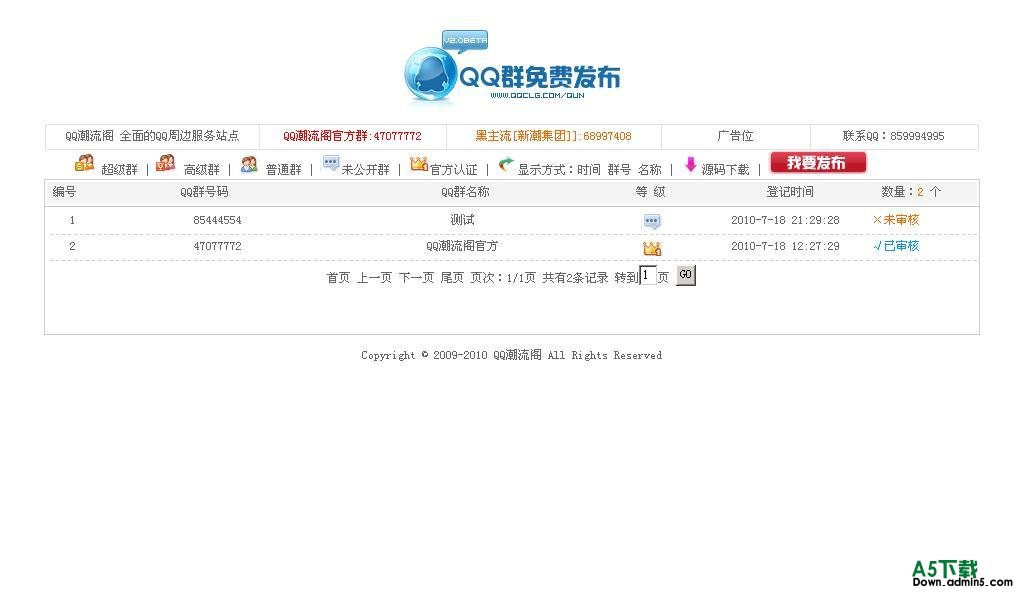The image size is (1024, 592).
Task: Click the 普通群 group icon
Action: (248, 164)
